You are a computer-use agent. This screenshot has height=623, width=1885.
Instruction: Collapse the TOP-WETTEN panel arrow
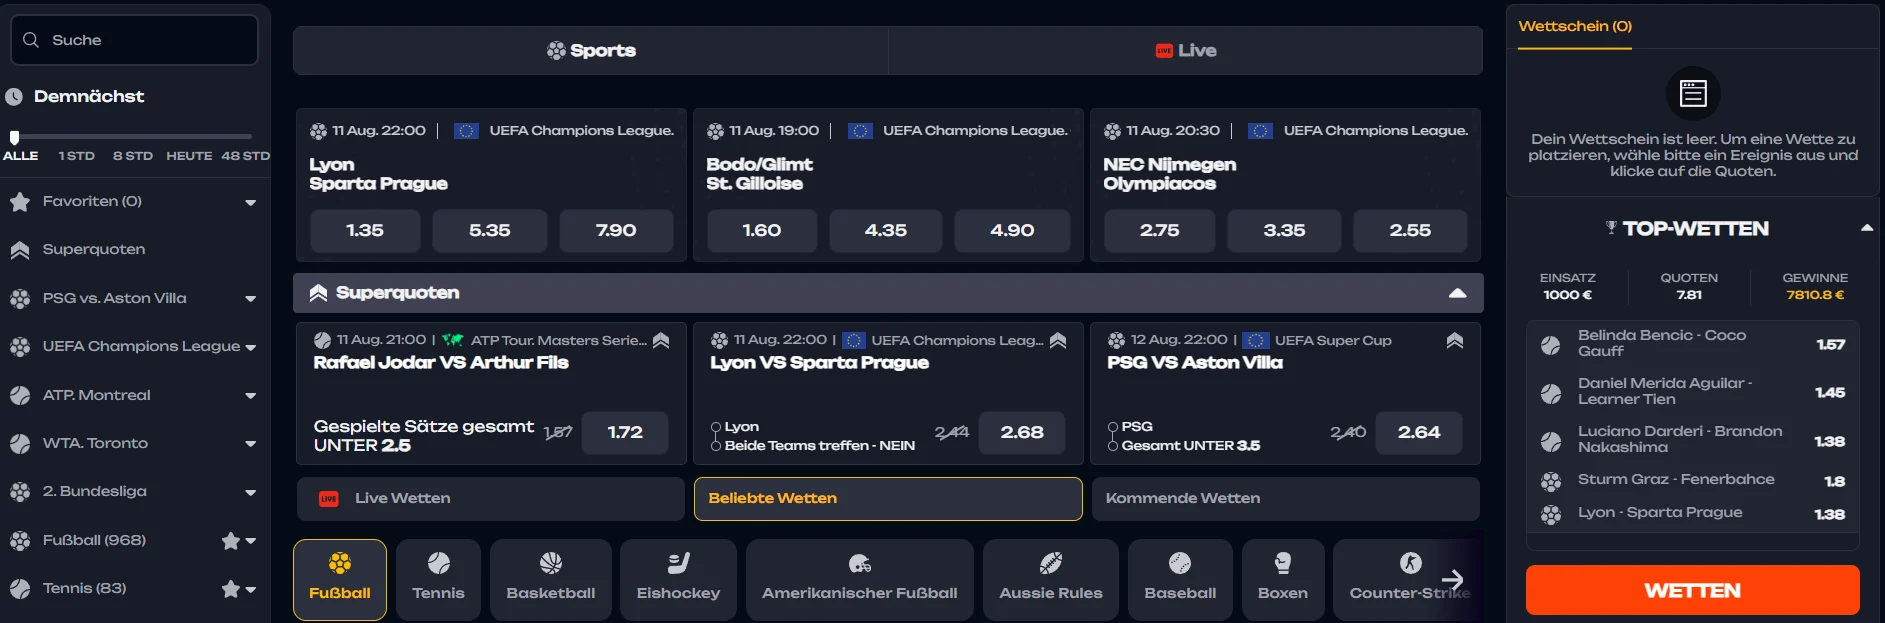pos(1866,228)
